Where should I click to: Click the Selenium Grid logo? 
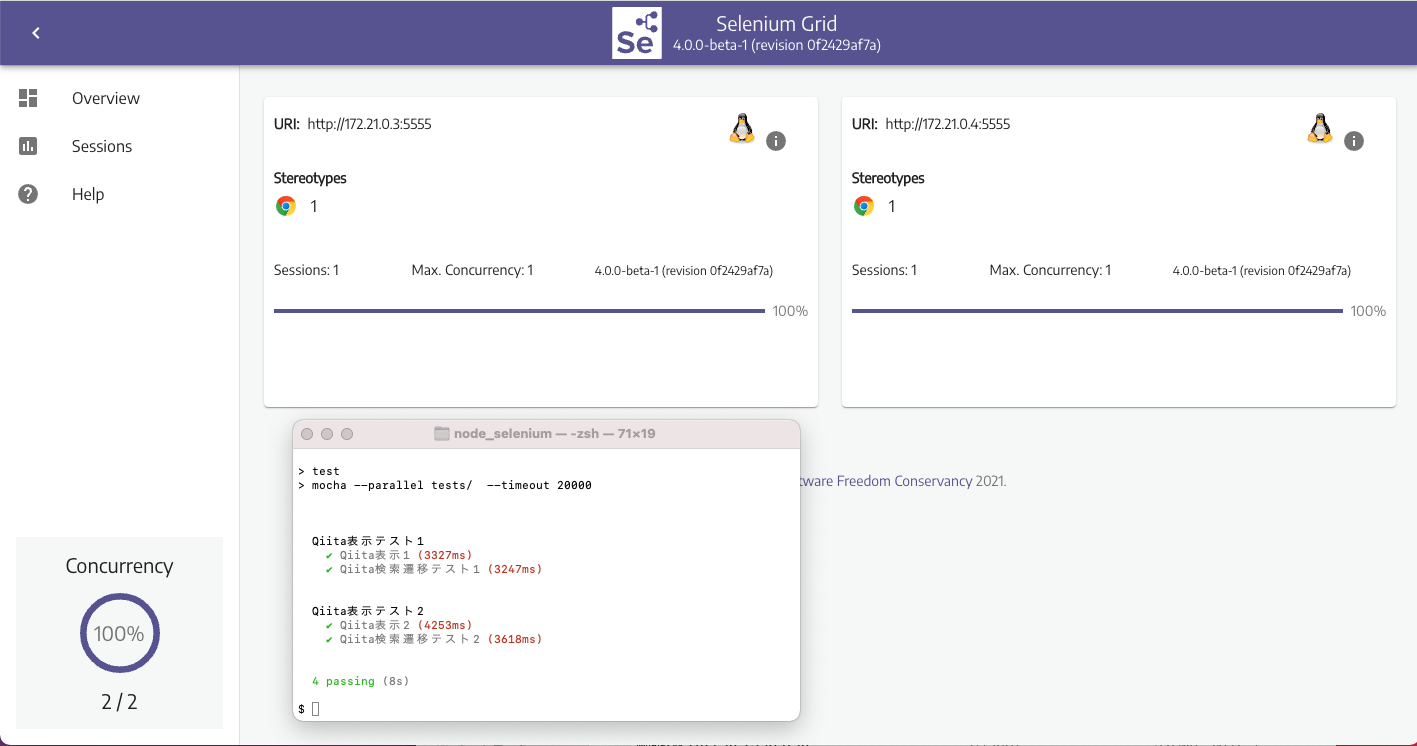pos(637,33)
